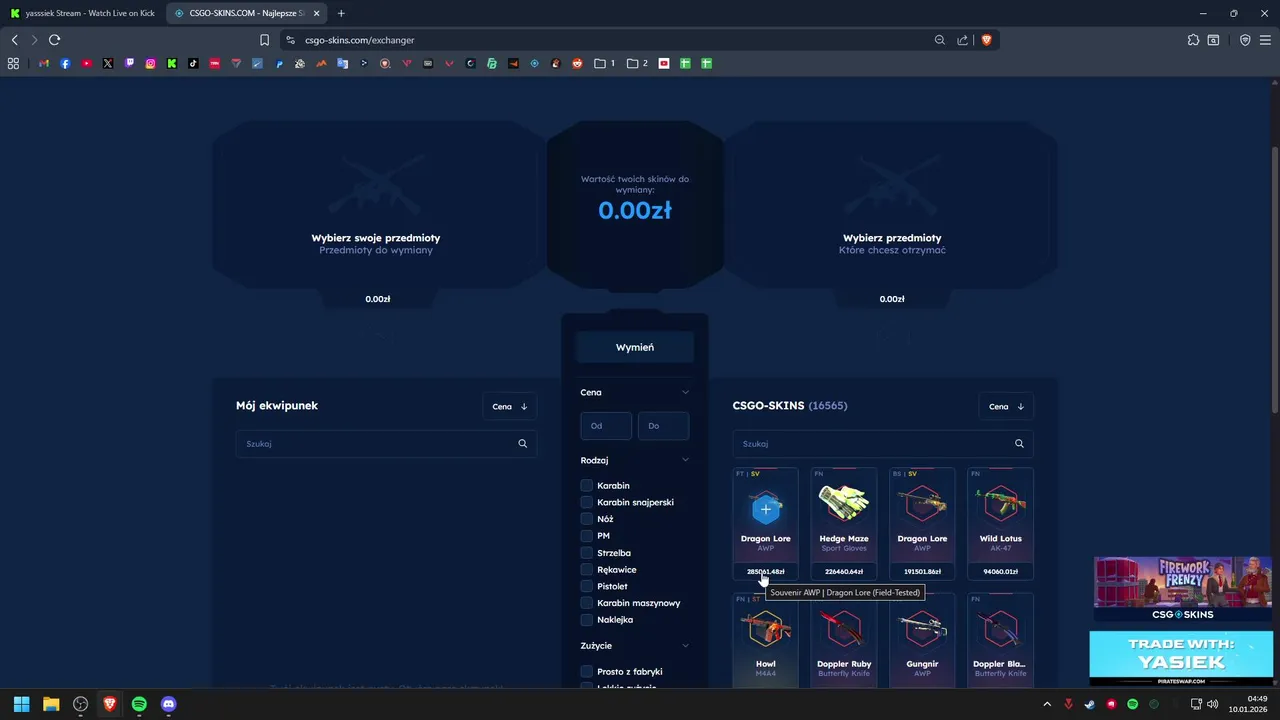Open the Gmail bookmark icon

44,63
